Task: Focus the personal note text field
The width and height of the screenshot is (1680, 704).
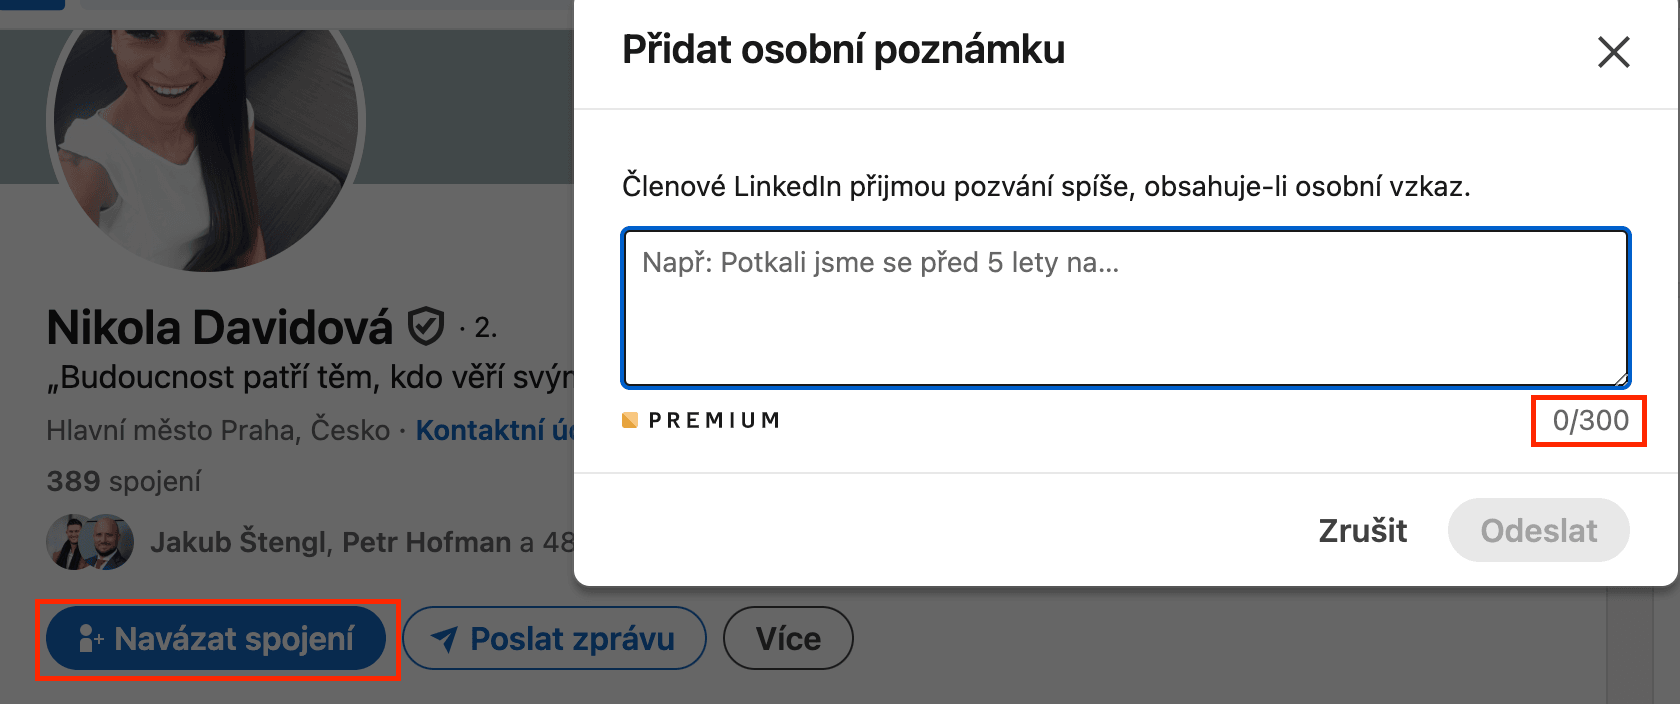Action: [x=1126, y=308]
